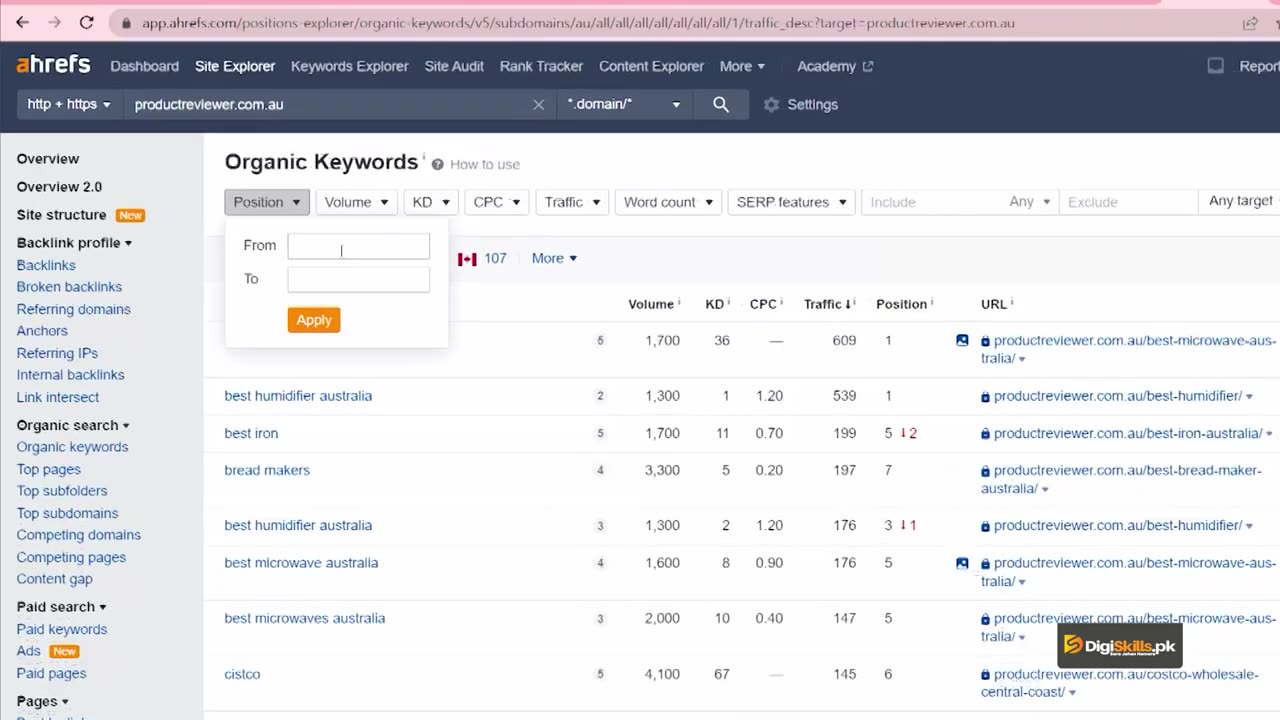Clear the domain field with the X icon

(x=538, y=104)
